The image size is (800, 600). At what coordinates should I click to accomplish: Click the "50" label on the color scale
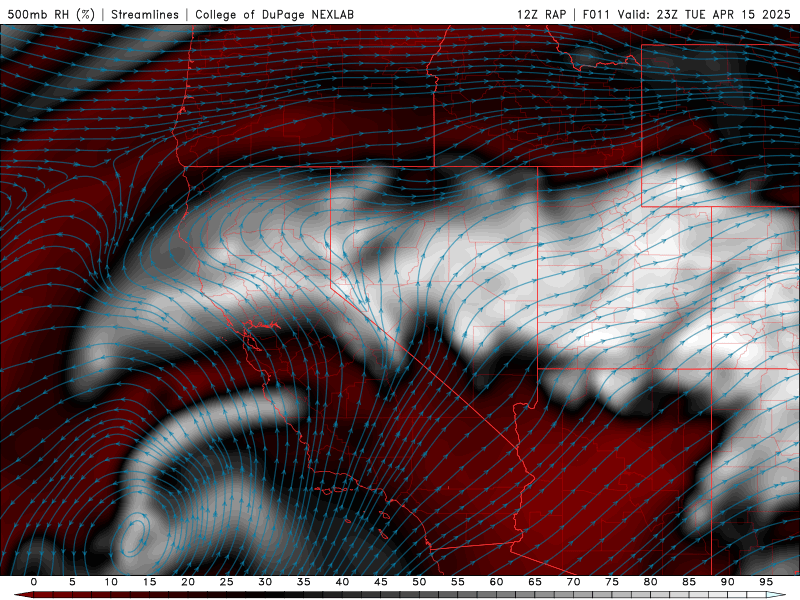[419, 582]
